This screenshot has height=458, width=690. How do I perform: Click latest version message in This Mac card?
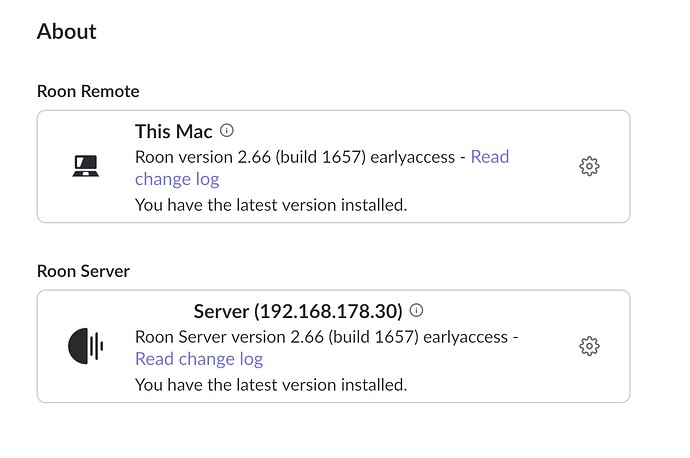271,205
